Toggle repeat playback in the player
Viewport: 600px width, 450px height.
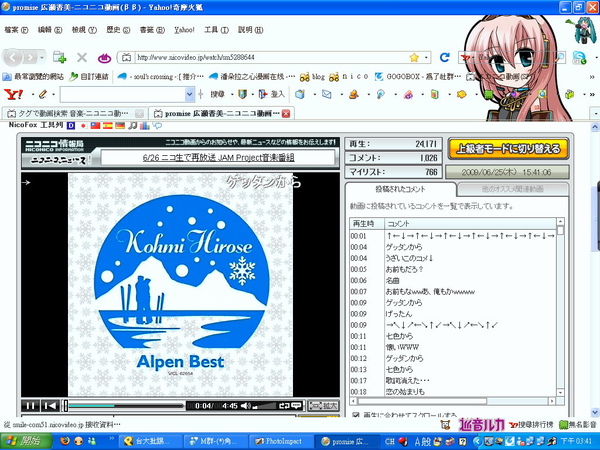(284, 406)
